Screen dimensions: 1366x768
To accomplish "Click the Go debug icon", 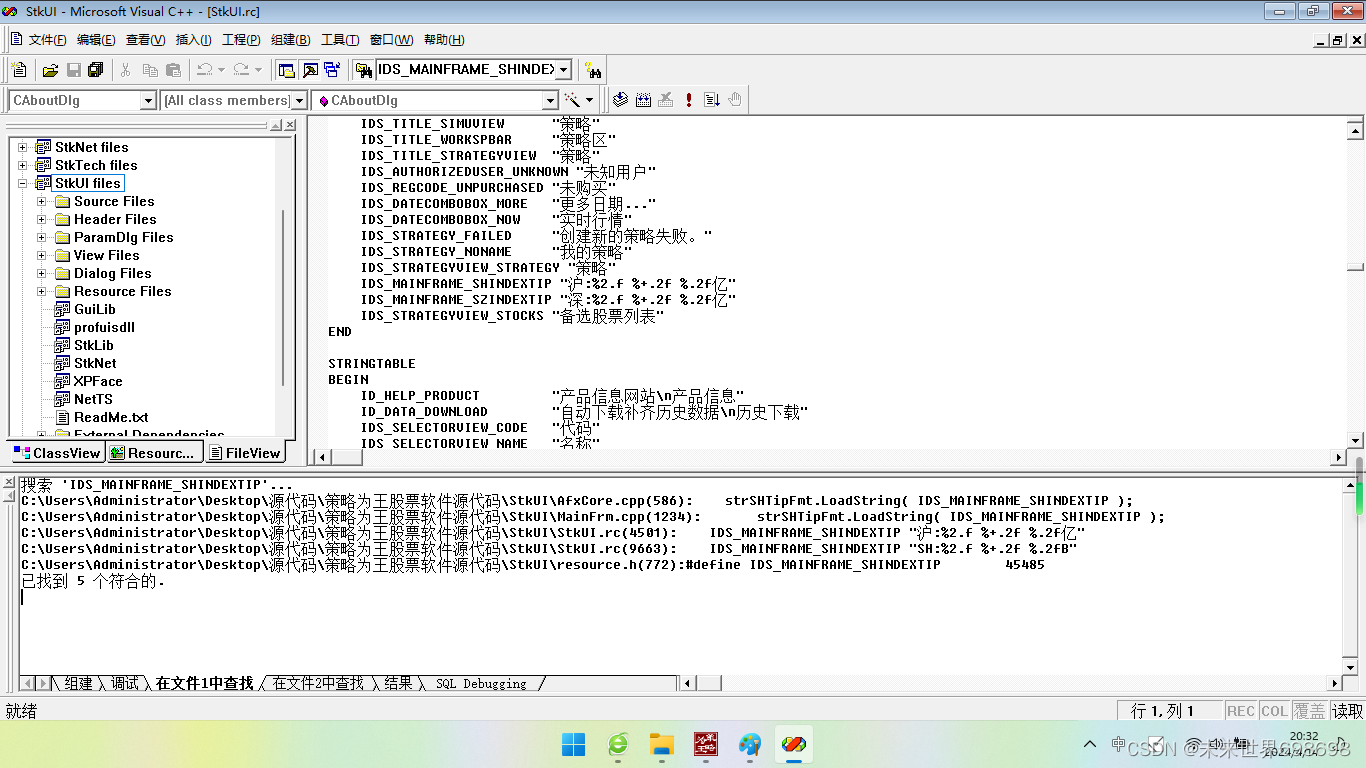I will (712, 100).
